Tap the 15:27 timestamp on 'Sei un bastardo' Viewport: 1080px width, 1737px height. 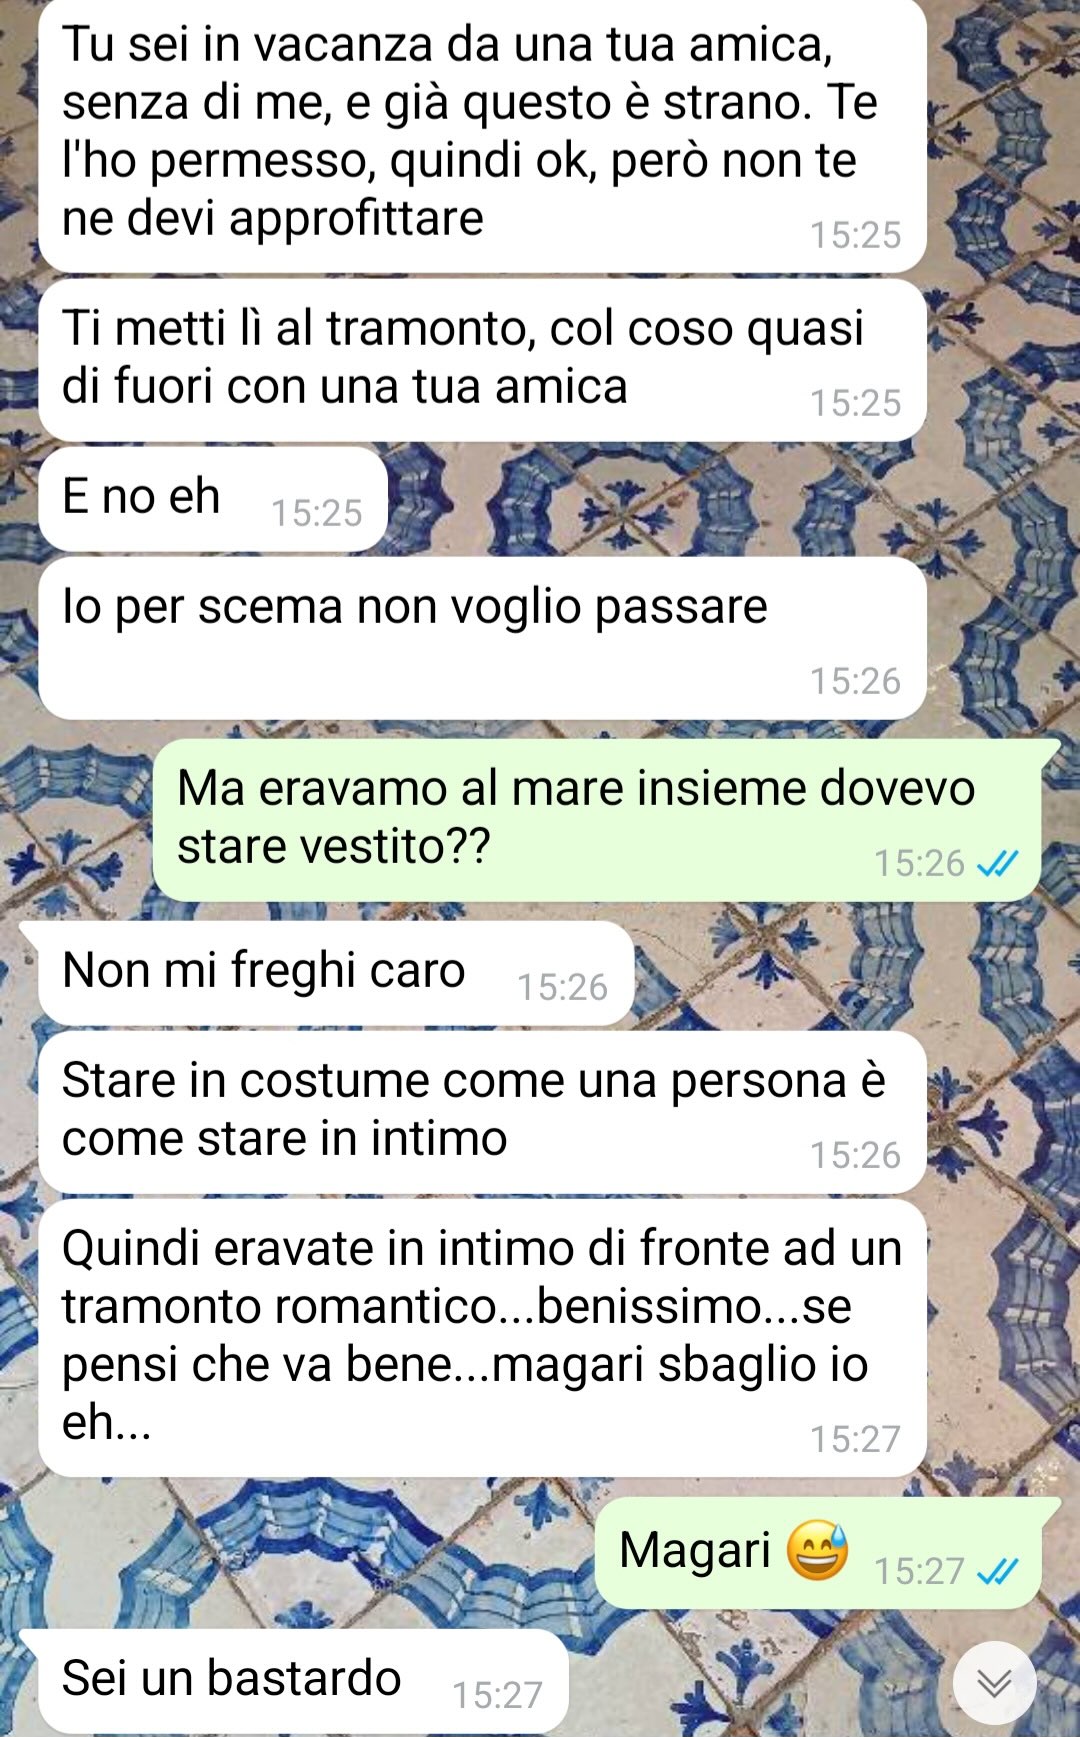coord(497,1695)
